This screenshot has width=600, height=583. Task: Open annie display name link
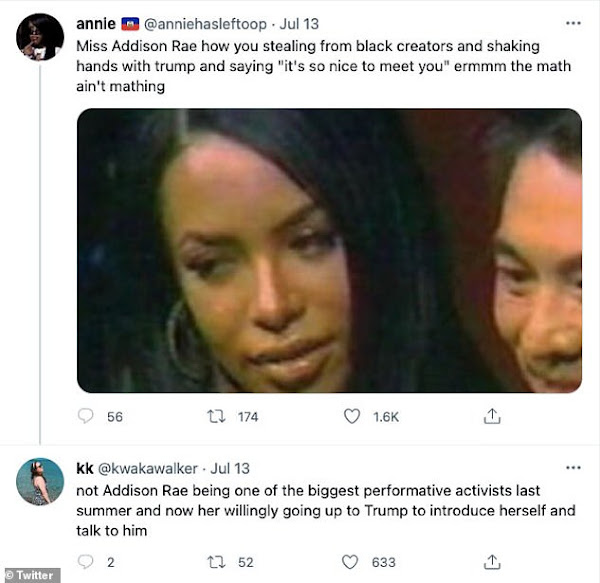[x=96, y=24]
